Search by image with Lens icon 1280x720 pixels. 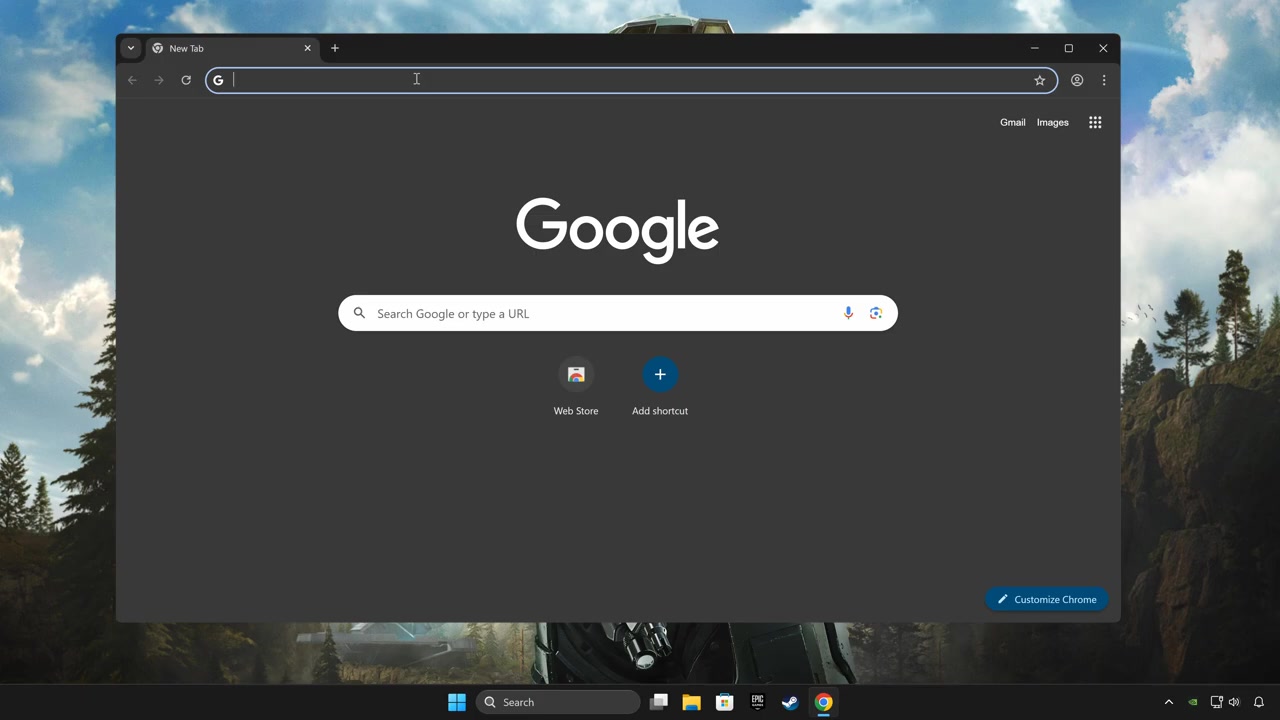pos(876,313)
